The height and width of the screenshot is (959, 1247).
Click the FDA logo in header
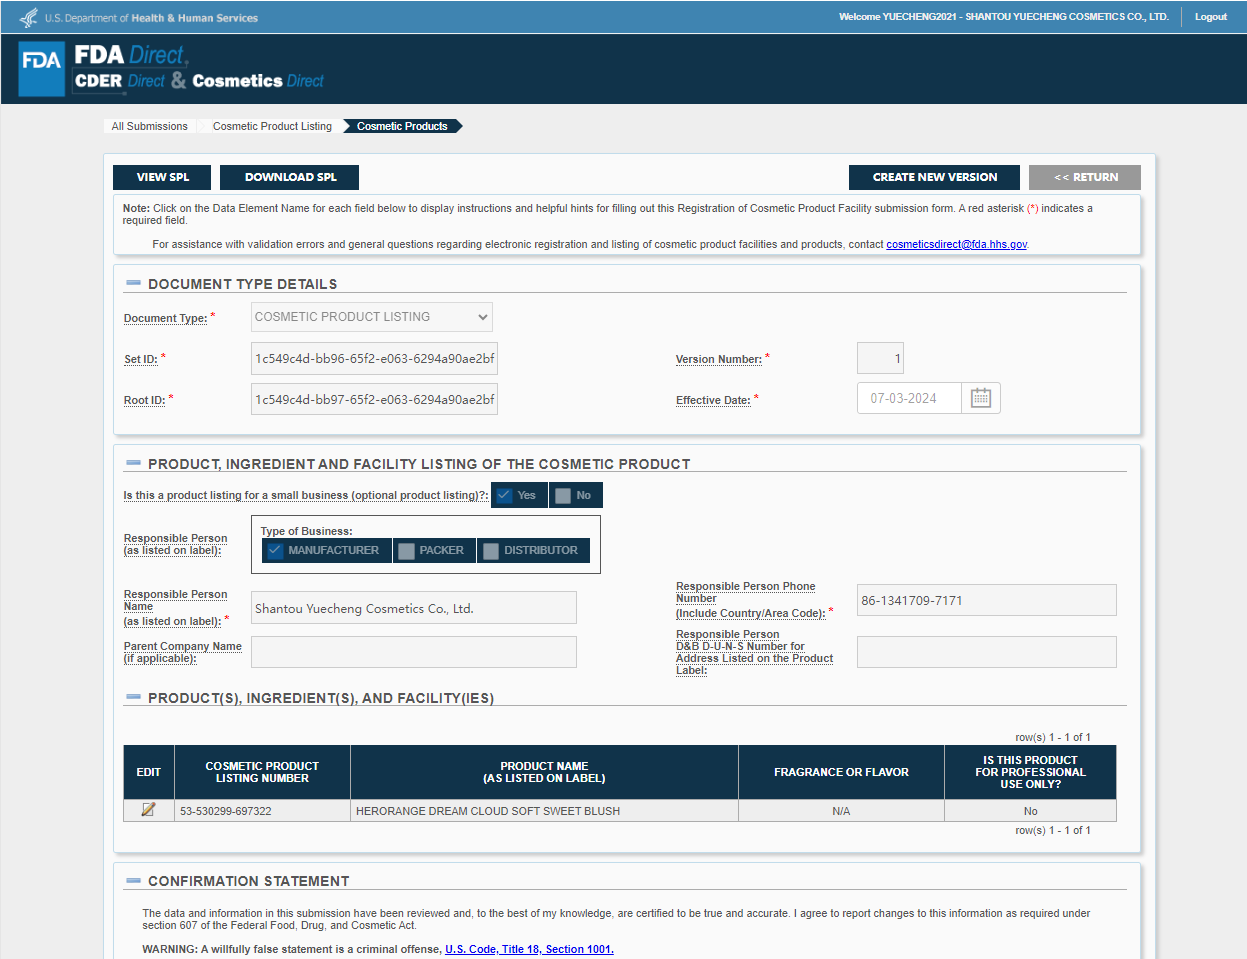coord(42,69)
